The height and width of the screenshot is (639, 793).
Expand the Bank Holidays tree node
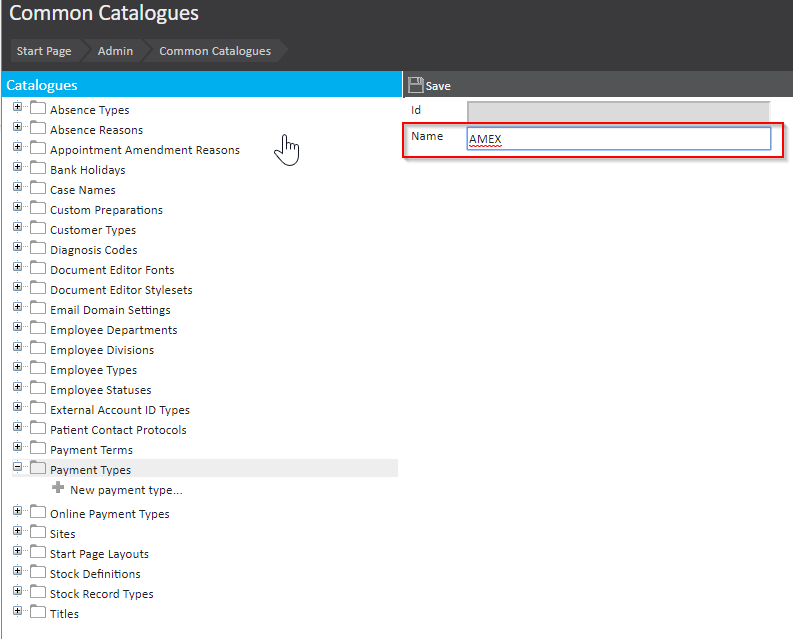pyautogui.click(x=18, y=168)
